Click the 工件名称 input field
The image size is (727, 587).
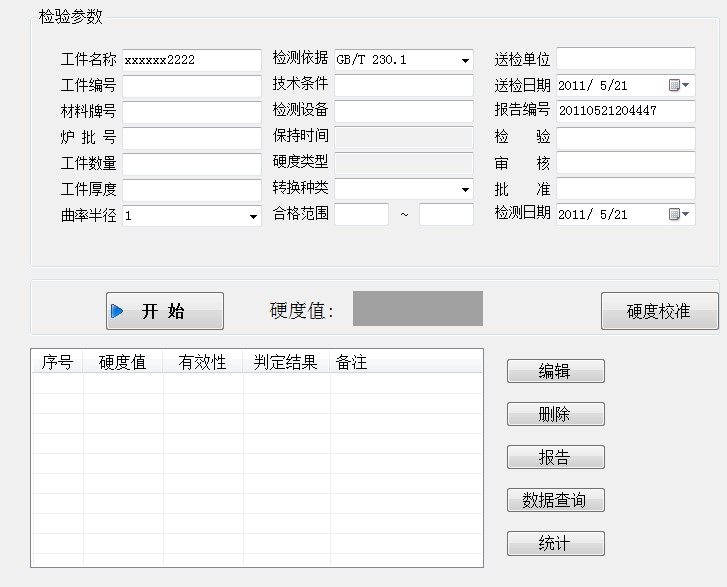point(191,60)
